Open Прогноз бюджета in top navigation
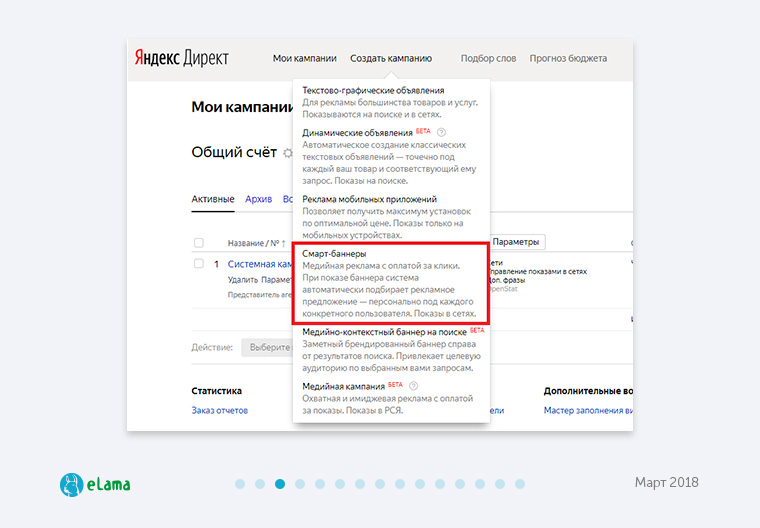Viewport: 760px width, 528px height. point(567,58)
